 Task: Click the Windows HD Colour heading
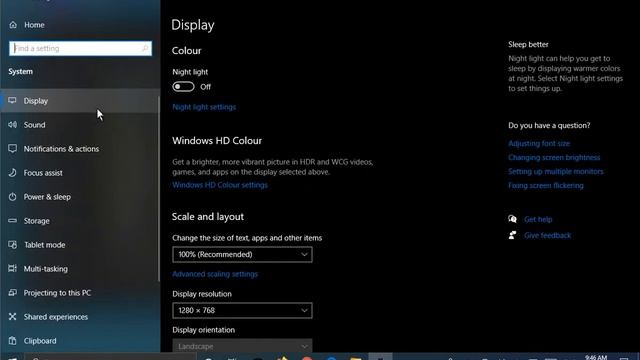217,141
